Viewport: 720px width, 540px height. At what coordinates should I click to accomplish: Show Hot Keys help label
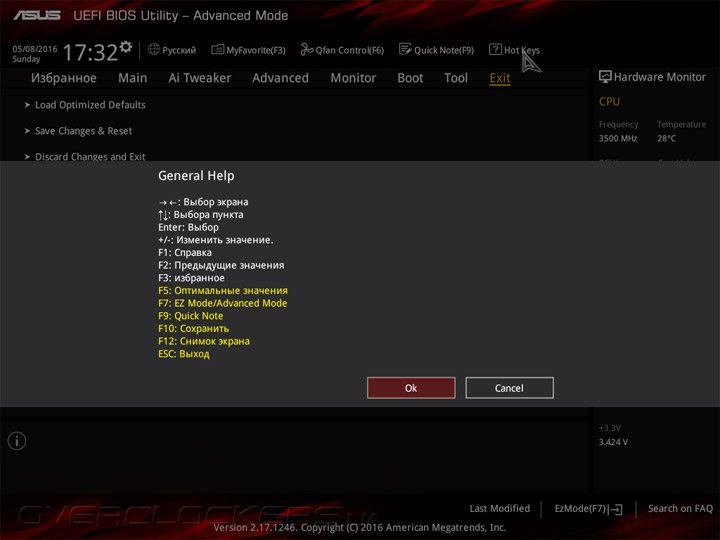coord(522,50)
